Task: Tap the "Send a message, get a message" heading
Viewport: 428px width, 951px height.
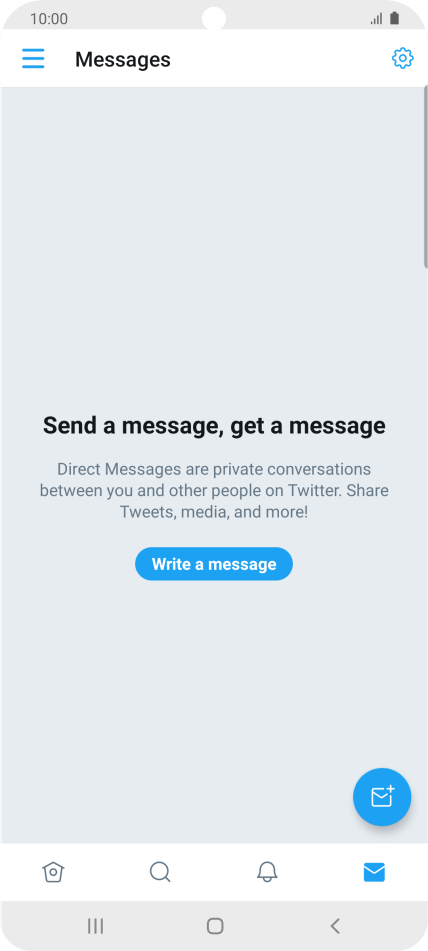Action: [x=214, y=426]
